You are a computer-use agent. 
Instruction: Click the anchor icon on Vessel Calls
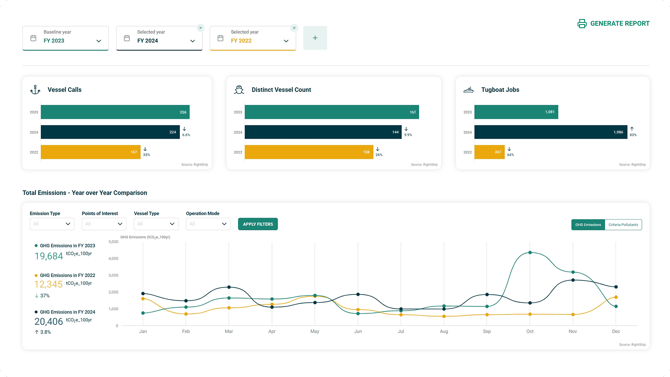[x=35, y=89]
